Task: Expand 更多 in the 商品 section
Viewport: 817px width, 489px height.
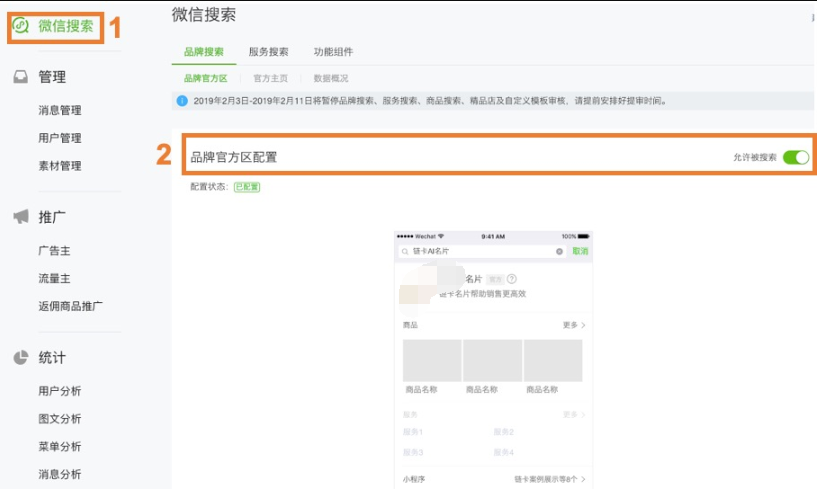Action: [574, 325]
